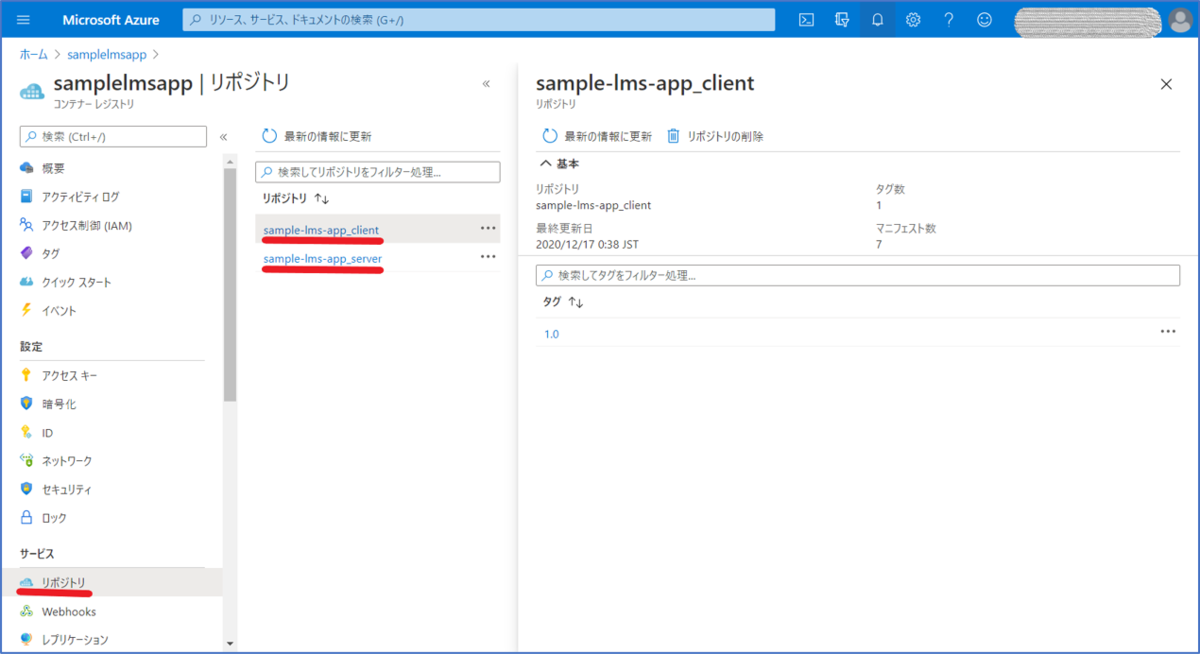Click the container registry cloud icon
This screenshot has height=654, width=1200.
[32, 90]
